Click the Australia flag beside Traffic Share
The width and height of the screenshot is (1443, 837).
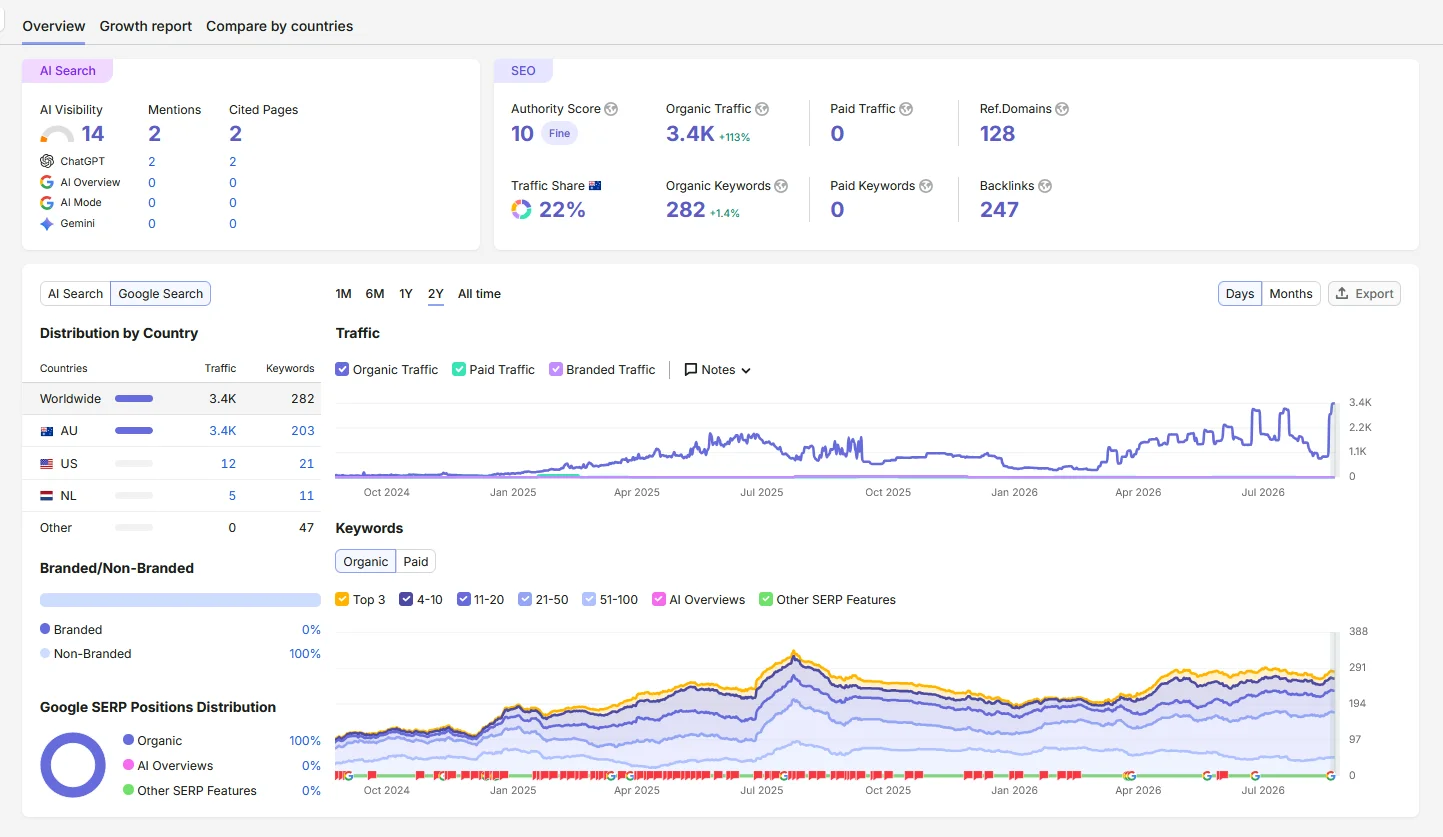[x=595, y=186]
